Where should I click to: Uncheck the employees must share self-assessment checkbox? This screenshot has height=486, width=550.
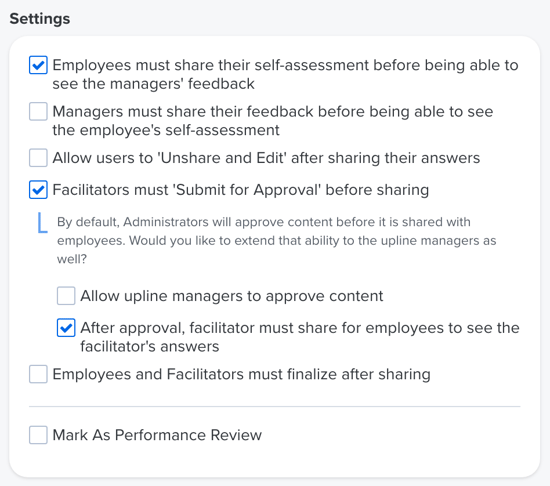pos(38,65)
